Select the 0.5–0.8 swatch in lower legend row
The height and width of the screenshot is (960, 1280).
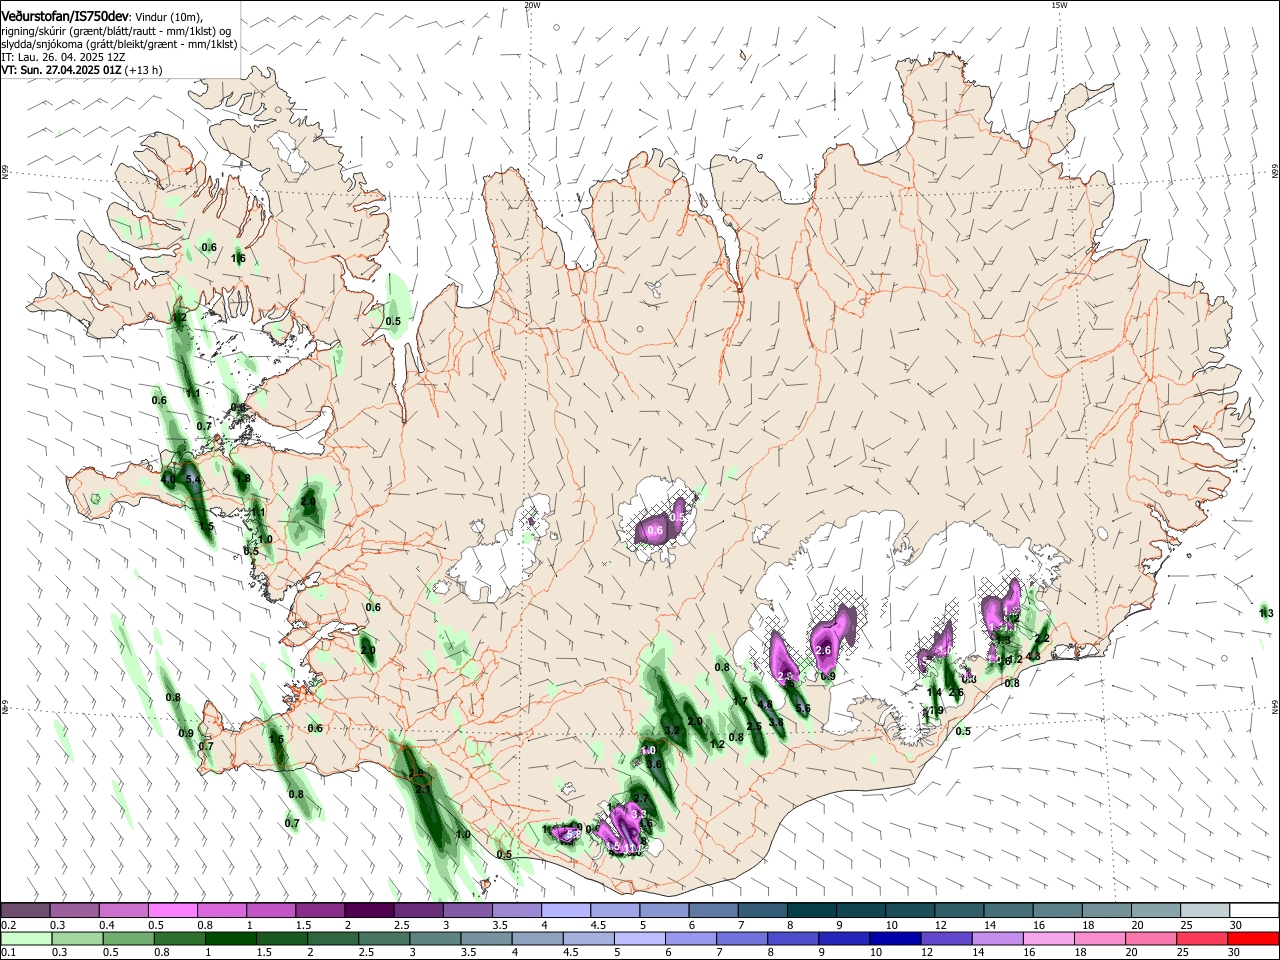[x=128, y=939]
